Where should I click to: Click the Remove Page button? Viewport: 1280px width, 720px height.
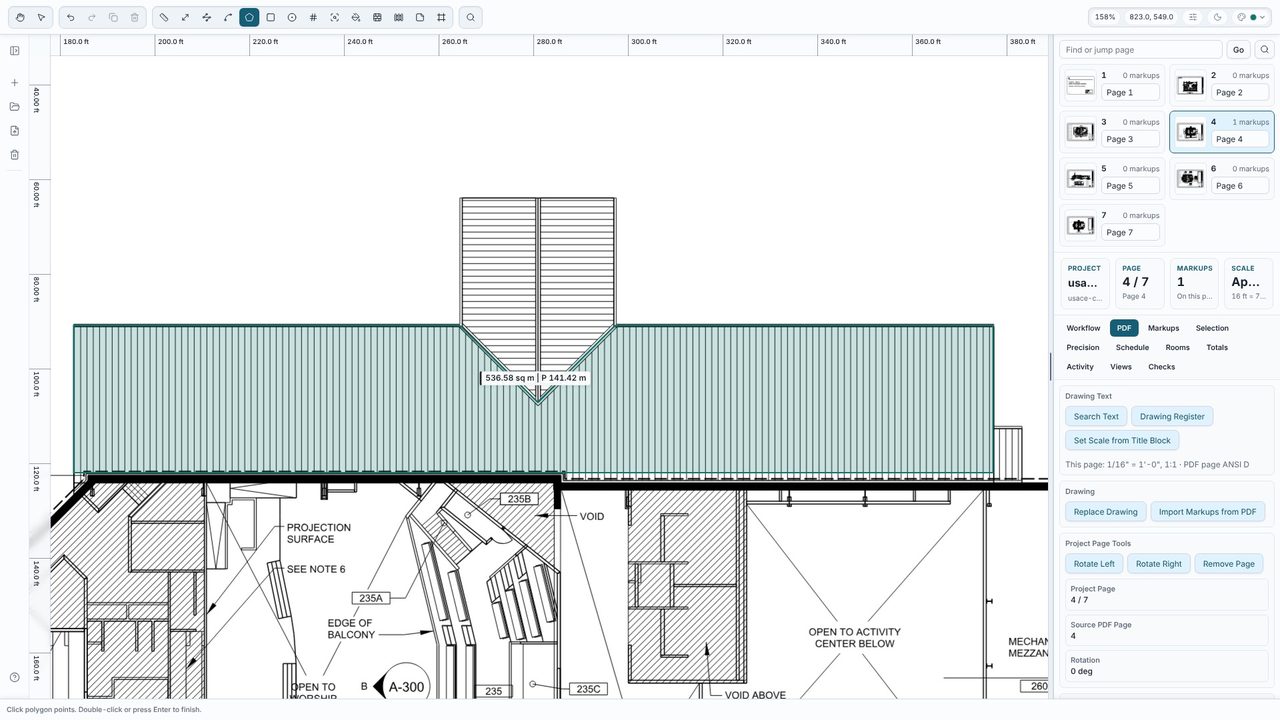coord(1229,564)
